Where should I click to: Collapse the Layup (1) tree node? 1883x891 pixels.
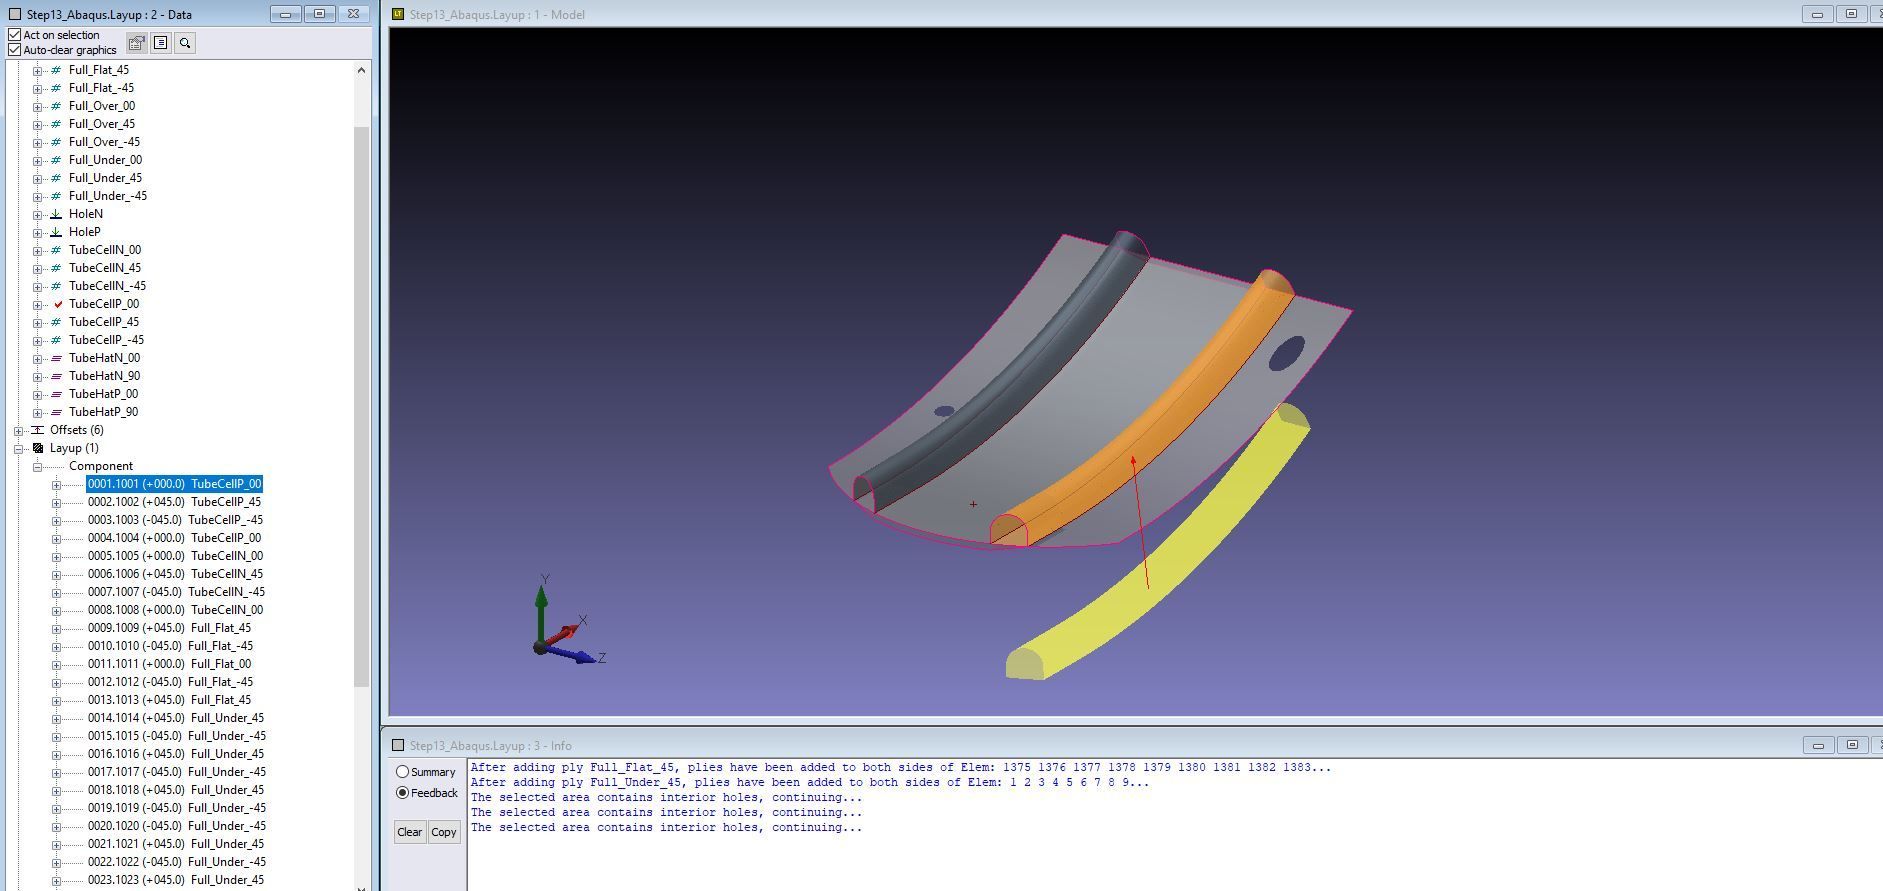tap(19, 449)
